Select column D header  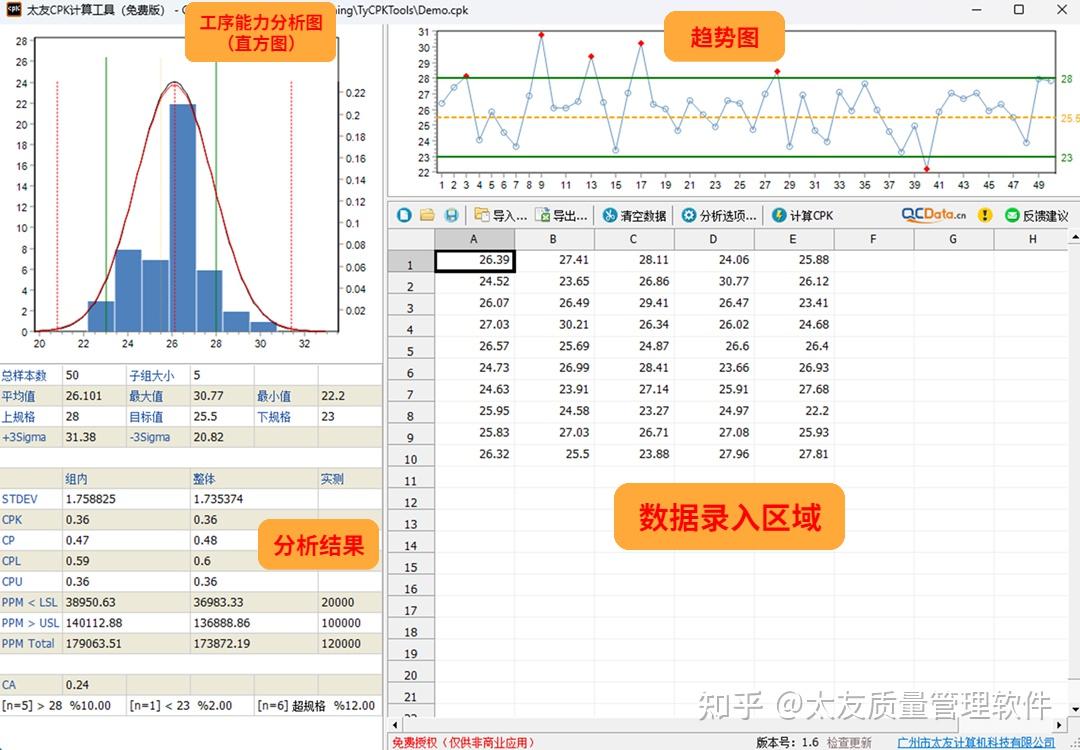tap(714, 239)
